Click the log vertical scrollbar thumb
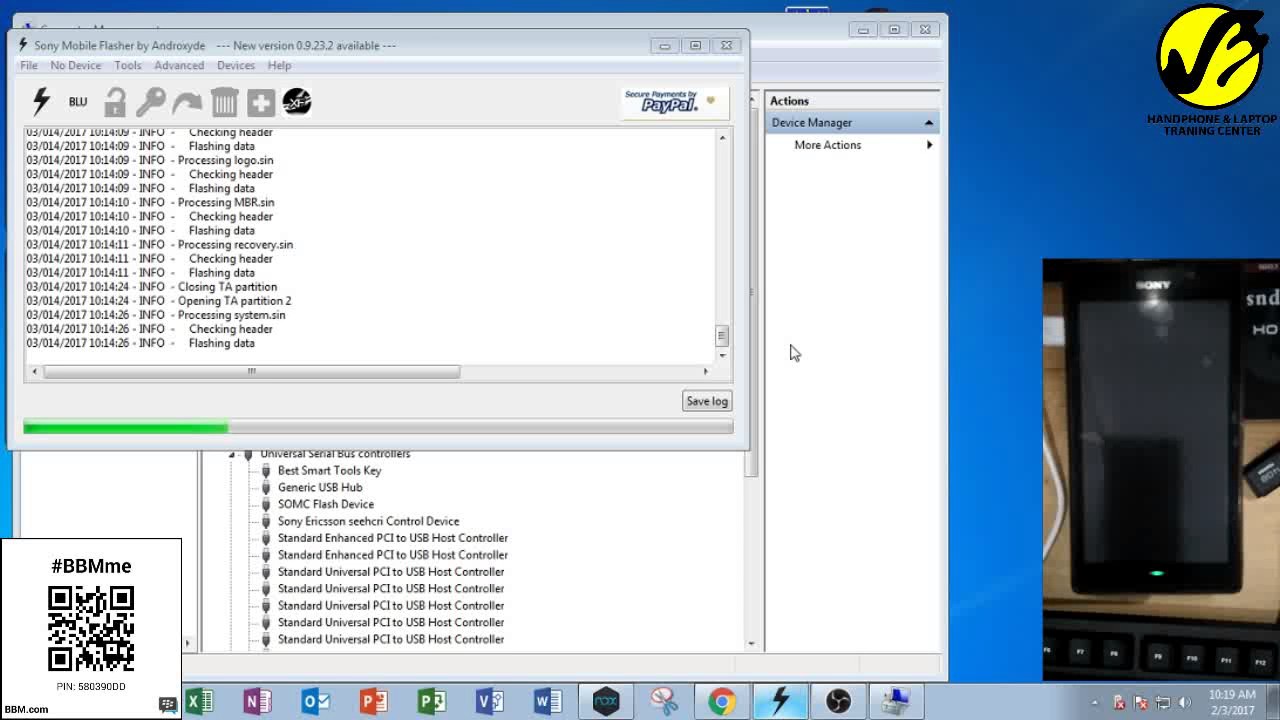This screenshot has height=720, width=1280. point(722,336)
